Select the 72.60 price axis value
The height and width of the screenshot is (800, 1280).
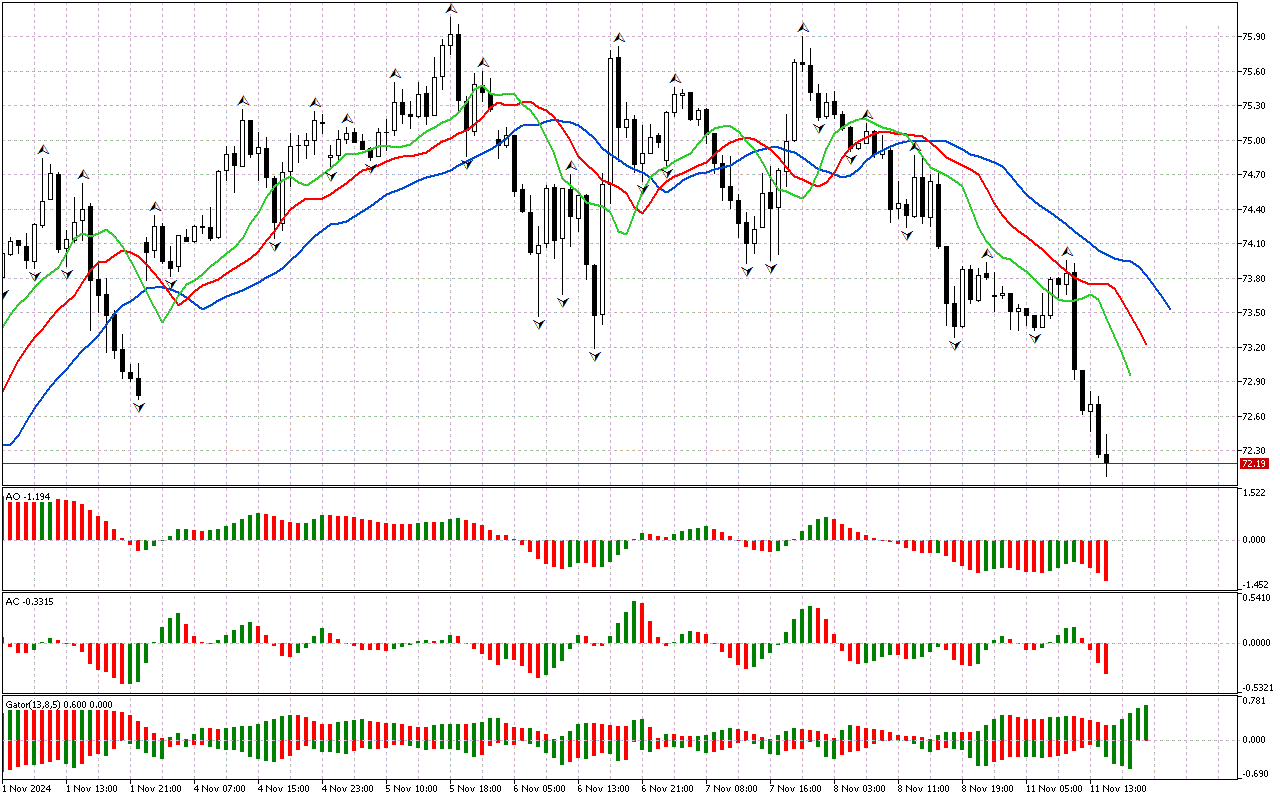pyautogui.click(x=1254, y=417)
